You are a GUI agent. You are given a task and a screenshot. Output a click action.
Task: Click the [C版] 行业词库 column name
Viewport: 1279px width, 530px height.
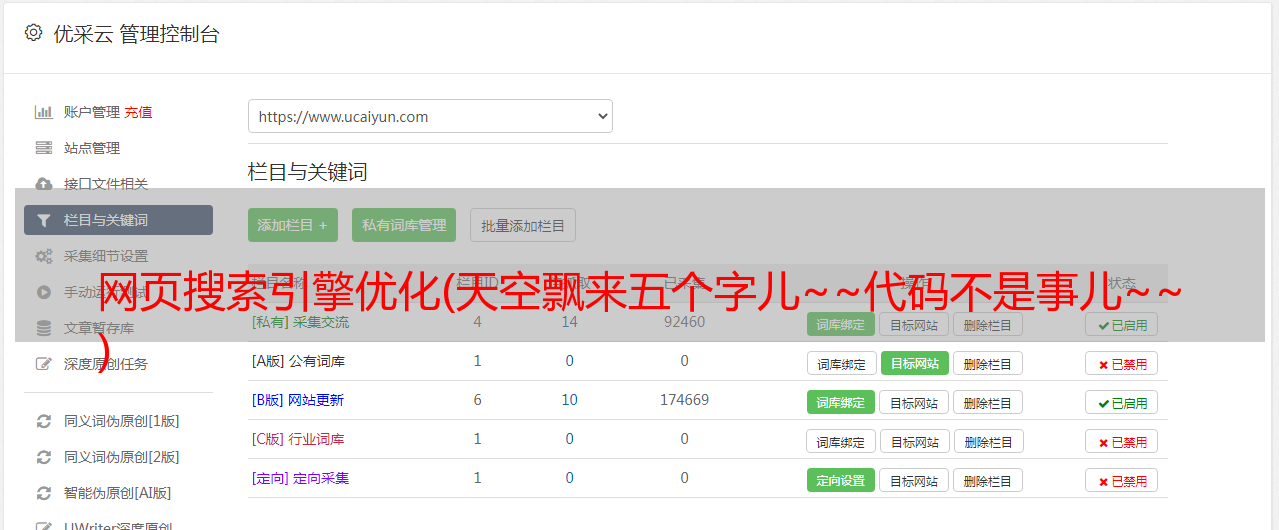coord(298,439)
